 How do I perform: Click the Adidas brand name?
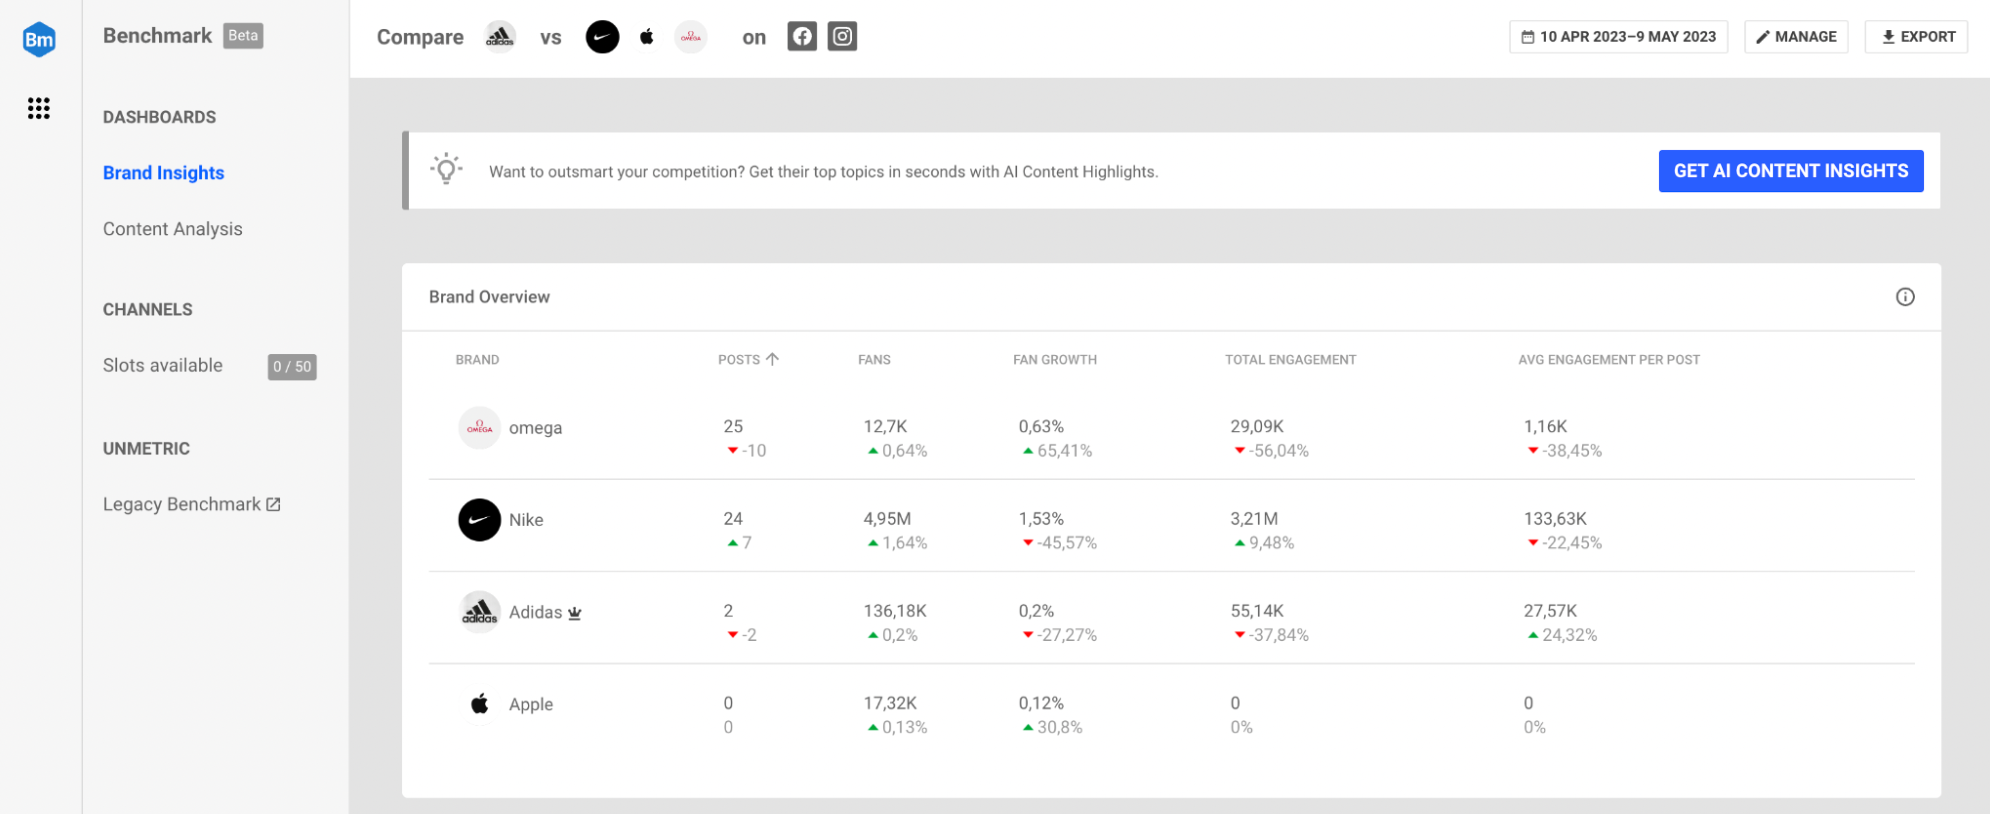535,612
